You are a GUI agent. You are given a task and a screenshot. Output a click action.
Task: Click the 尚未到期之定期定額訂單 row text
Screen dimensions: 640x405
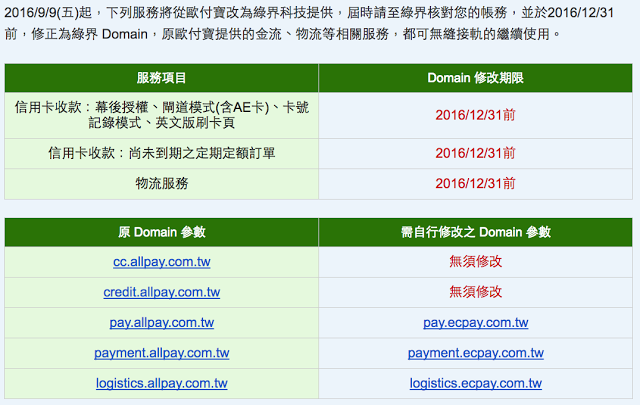point(162,153)
